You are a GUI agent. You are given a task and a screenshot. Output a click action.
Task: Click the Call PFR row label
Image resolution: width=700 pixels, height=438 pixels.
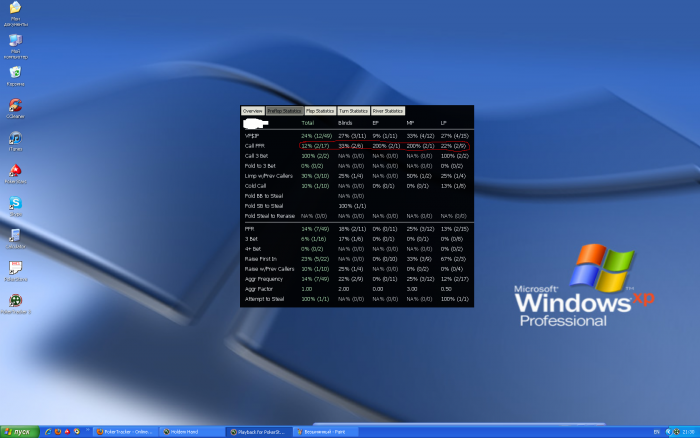(x=254, y=146)
